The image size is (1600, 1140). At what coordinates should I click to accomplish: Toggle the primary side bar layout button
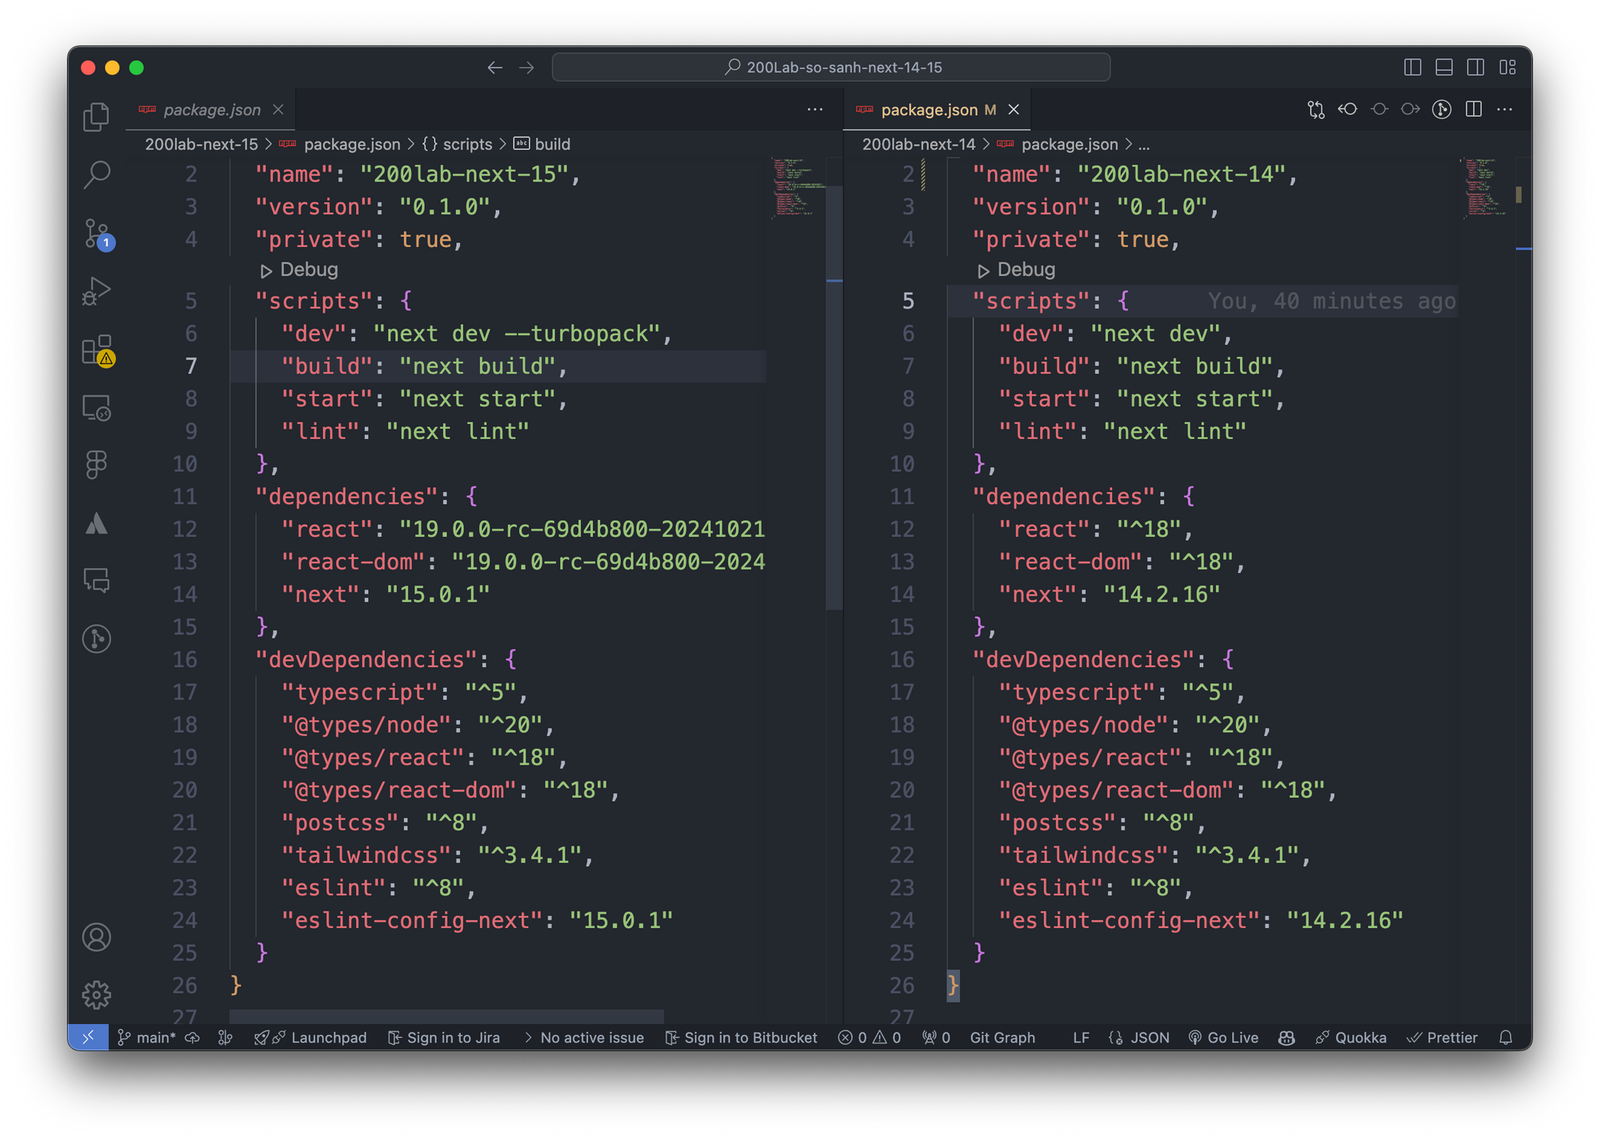coord(1412,67)
